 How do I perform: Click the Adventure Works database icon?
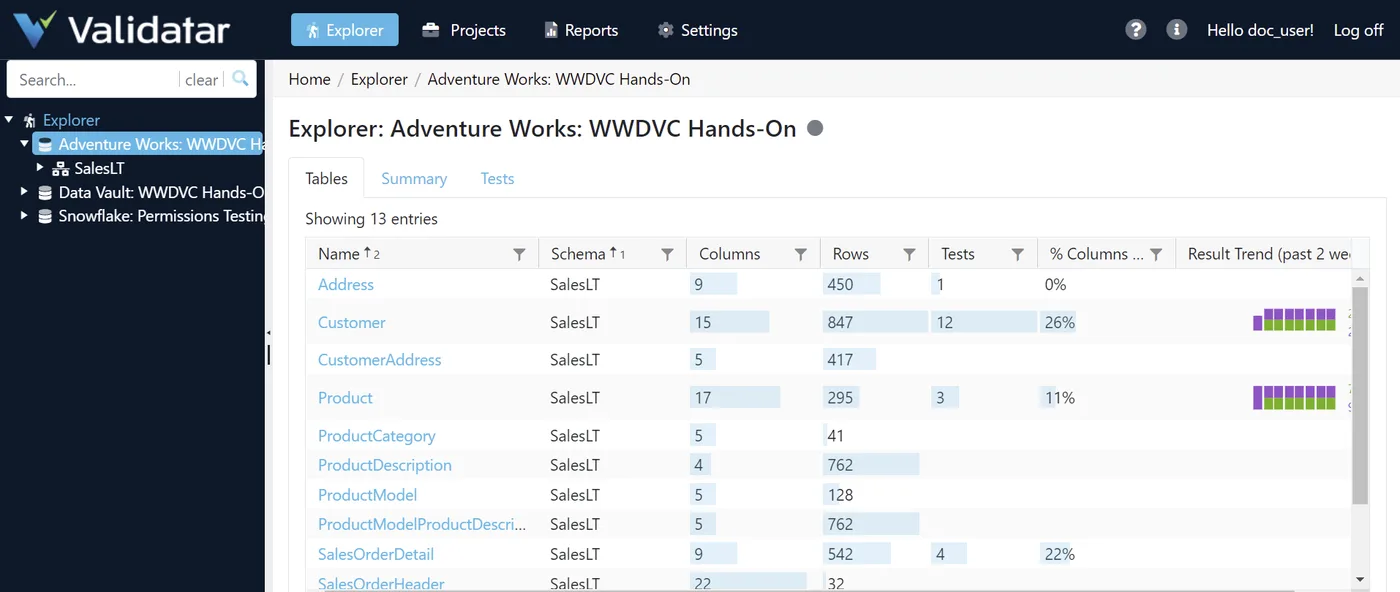tap(45, 144)
